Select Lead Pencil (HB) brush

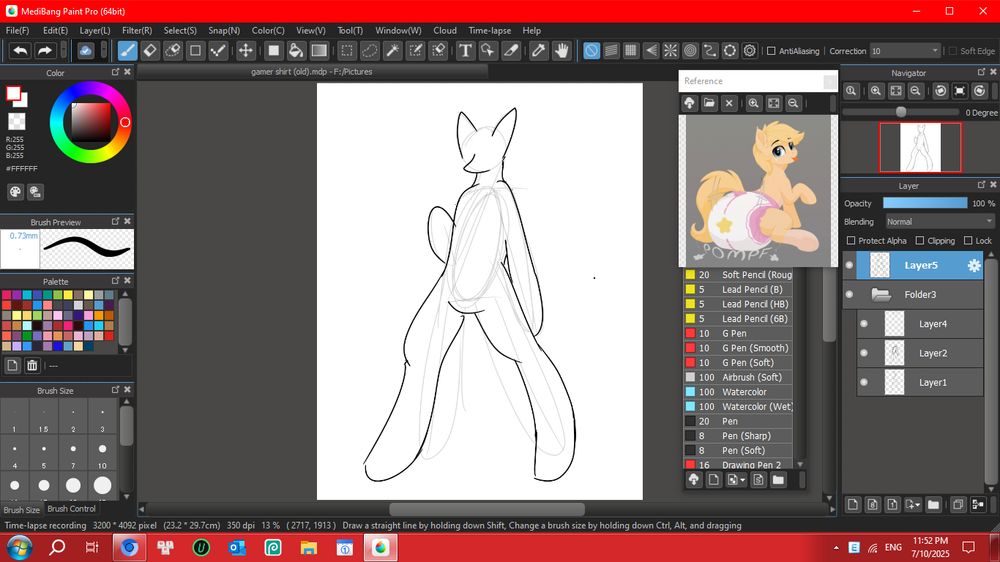(x=738, y=304)
